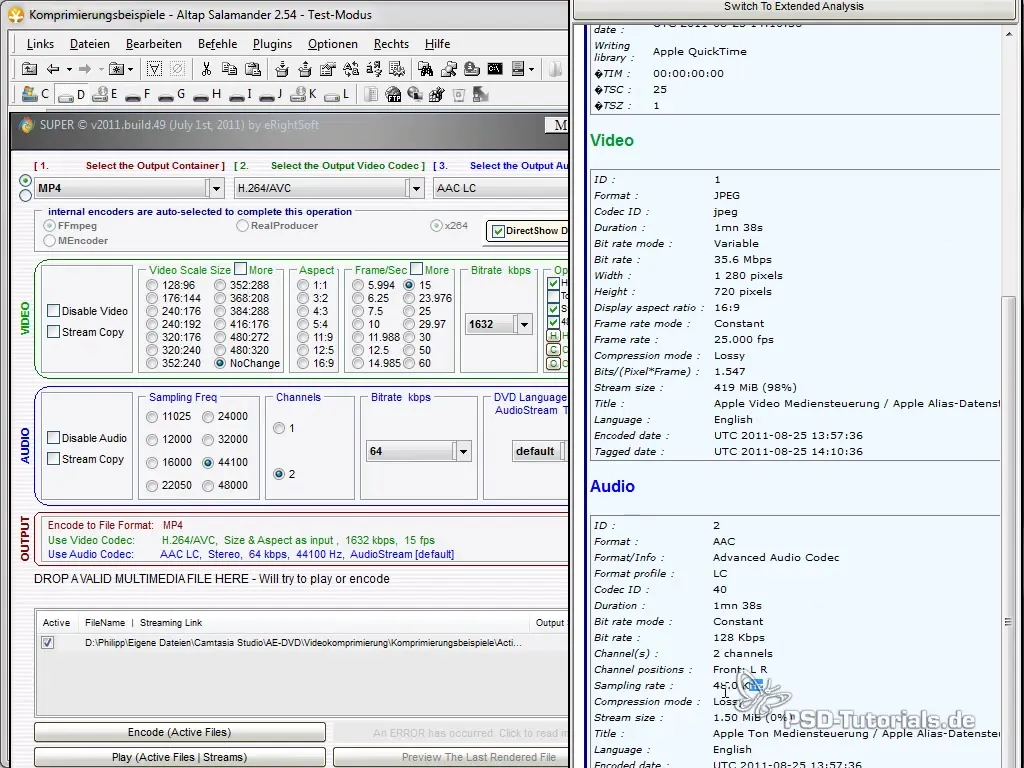This screenshot has width=1024, height=768.
Task: Switch to drive H in drive bar
Action: [x=208, y=94]
